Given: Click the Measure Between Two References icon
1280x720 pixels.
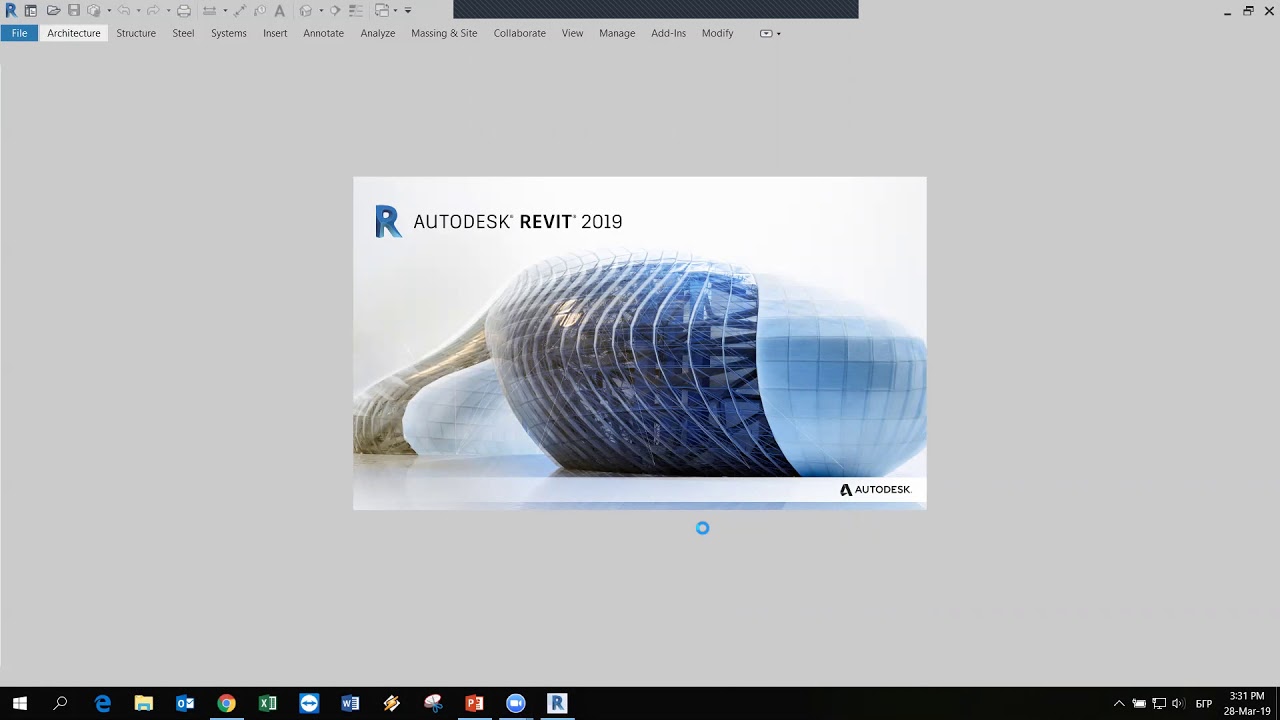Looking at the screenshot, I should [x=210, y=10].
